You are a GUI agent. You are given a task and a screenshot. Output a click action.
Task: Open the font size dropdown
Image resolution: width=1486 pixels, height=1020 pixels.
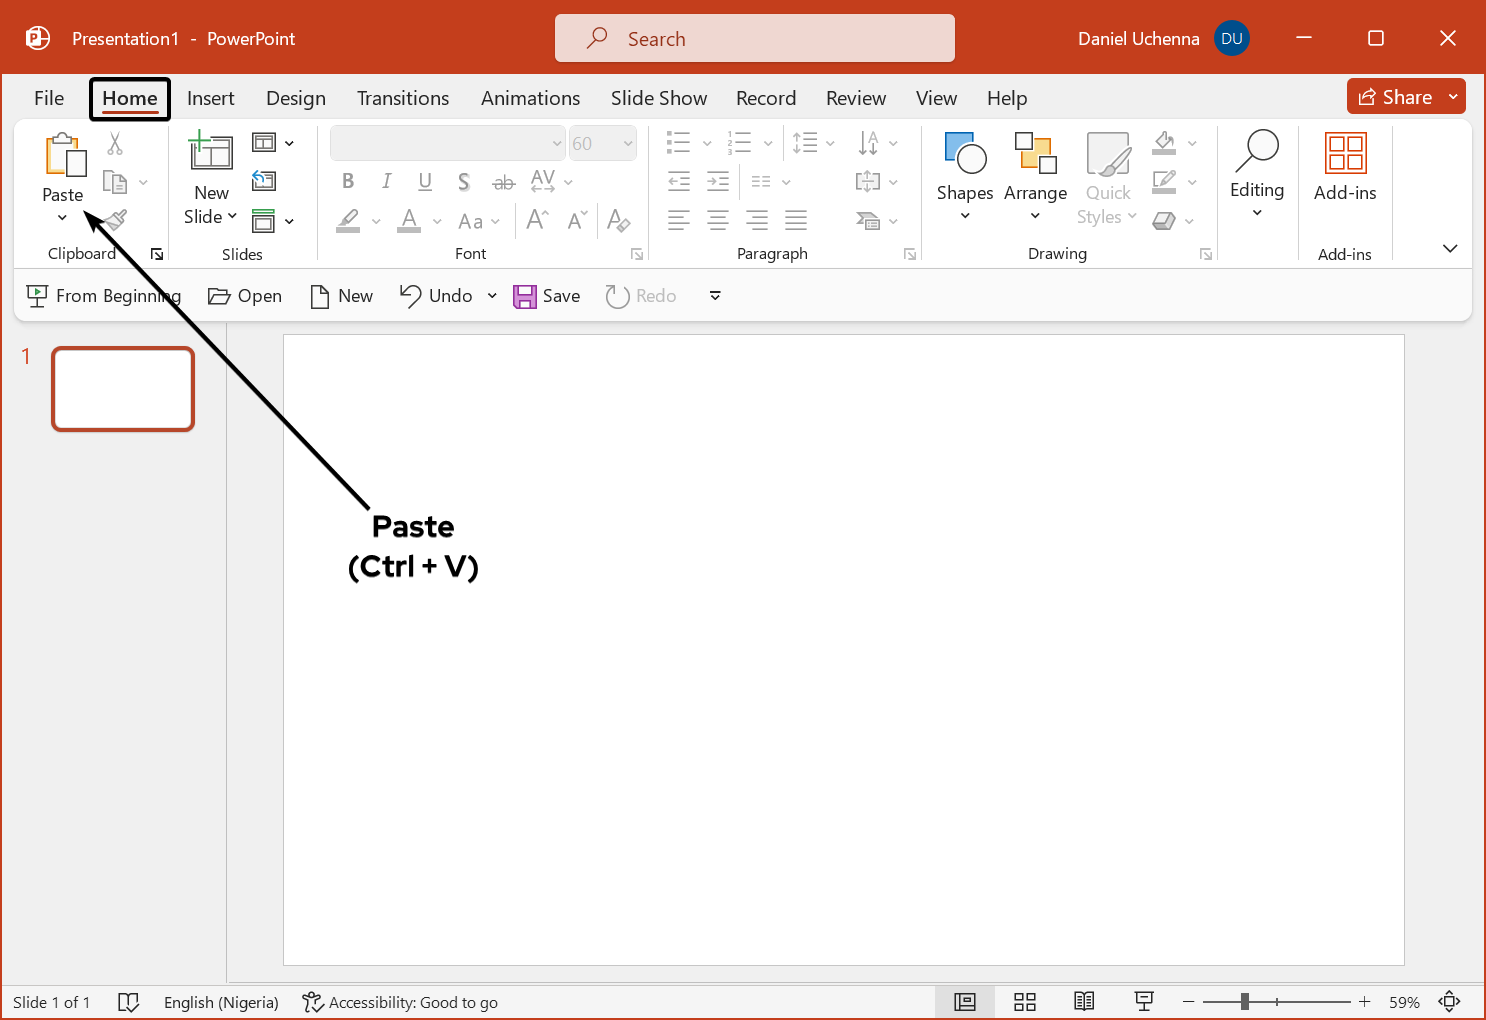(x=628, y=143)
